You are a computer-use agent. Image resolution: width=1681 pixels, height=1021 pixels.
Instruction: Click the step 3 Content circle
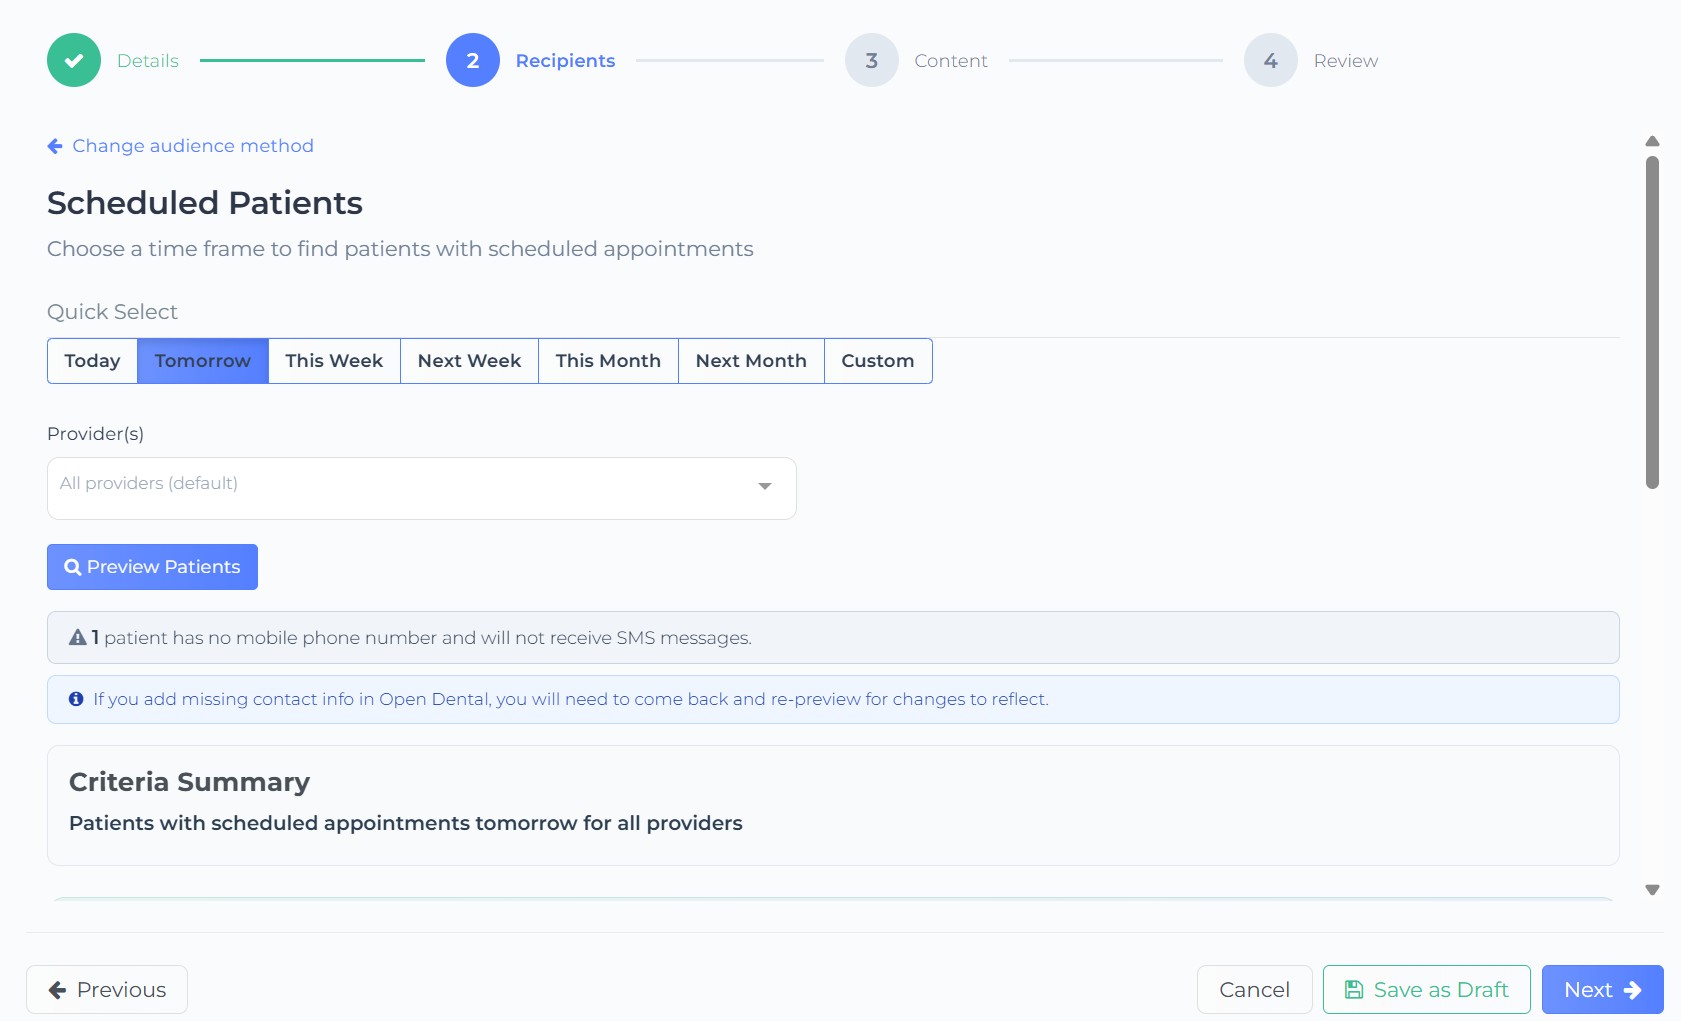click(871, 60)
